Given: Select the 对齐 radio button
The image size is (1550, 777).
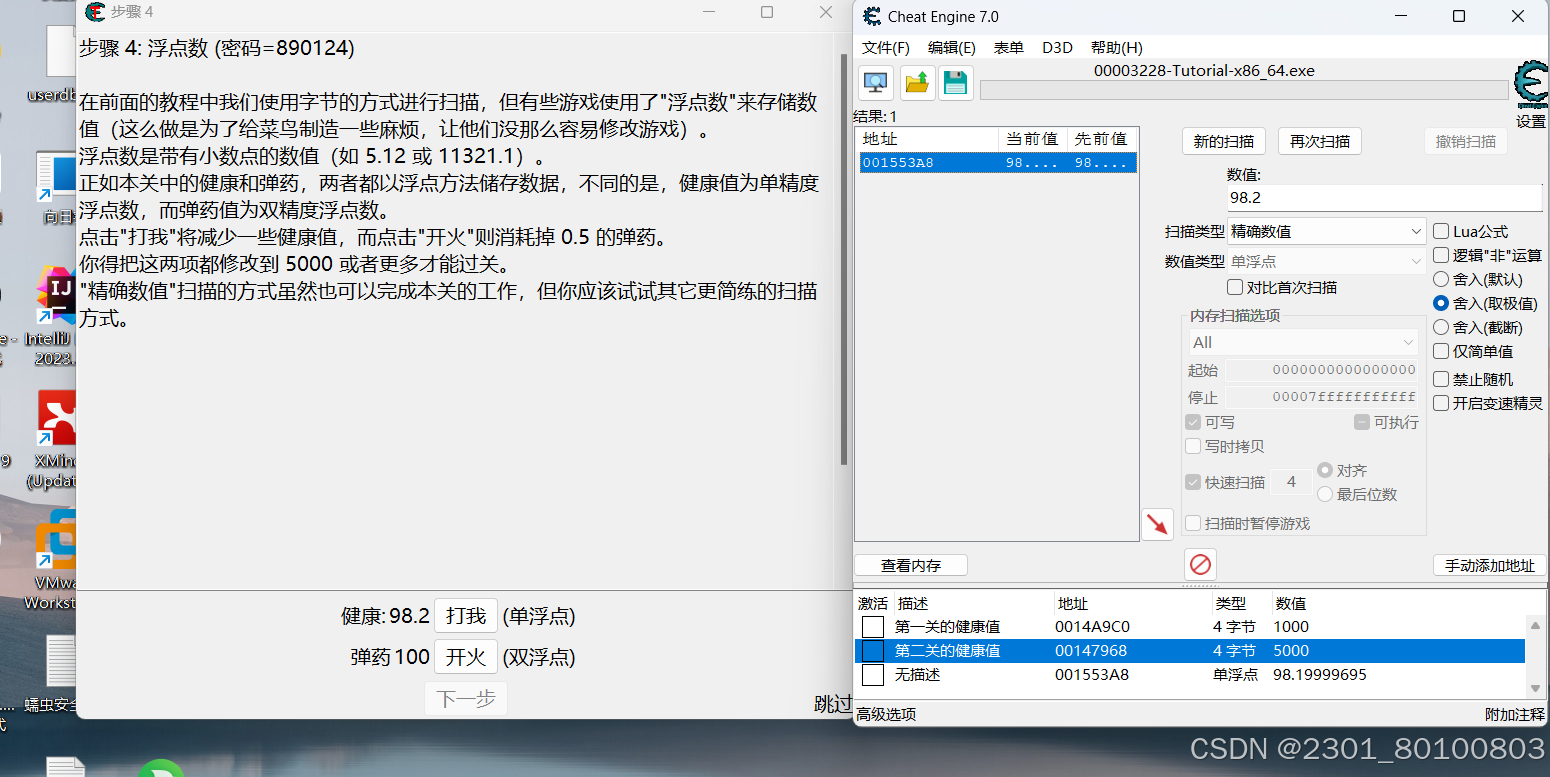Looking at the screenshot, I should (x=1325, y=470).
